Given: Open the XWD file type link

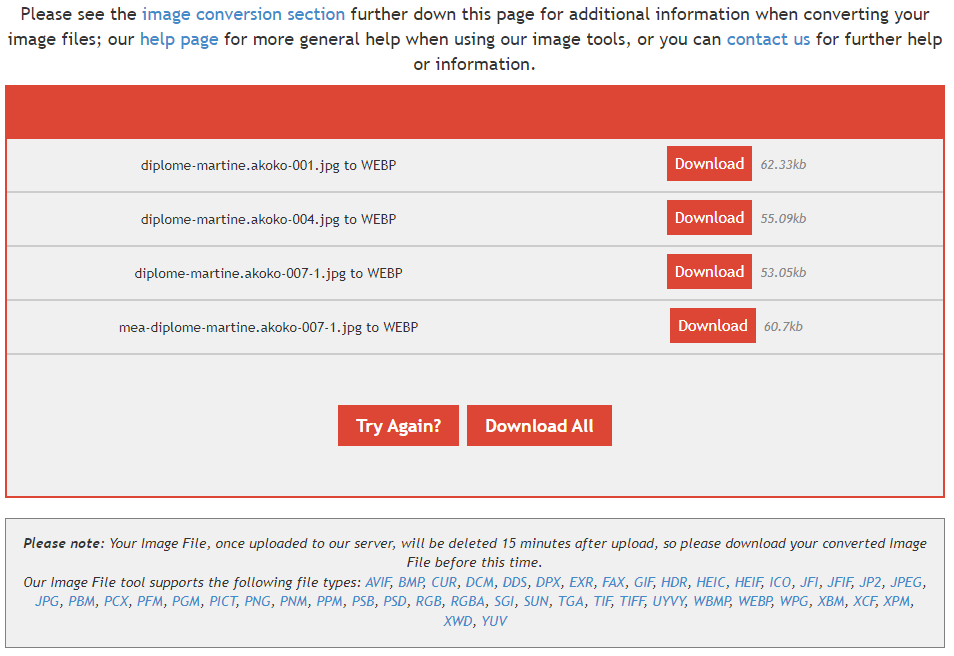Looking at the screenshot, I should pos(458,621).
